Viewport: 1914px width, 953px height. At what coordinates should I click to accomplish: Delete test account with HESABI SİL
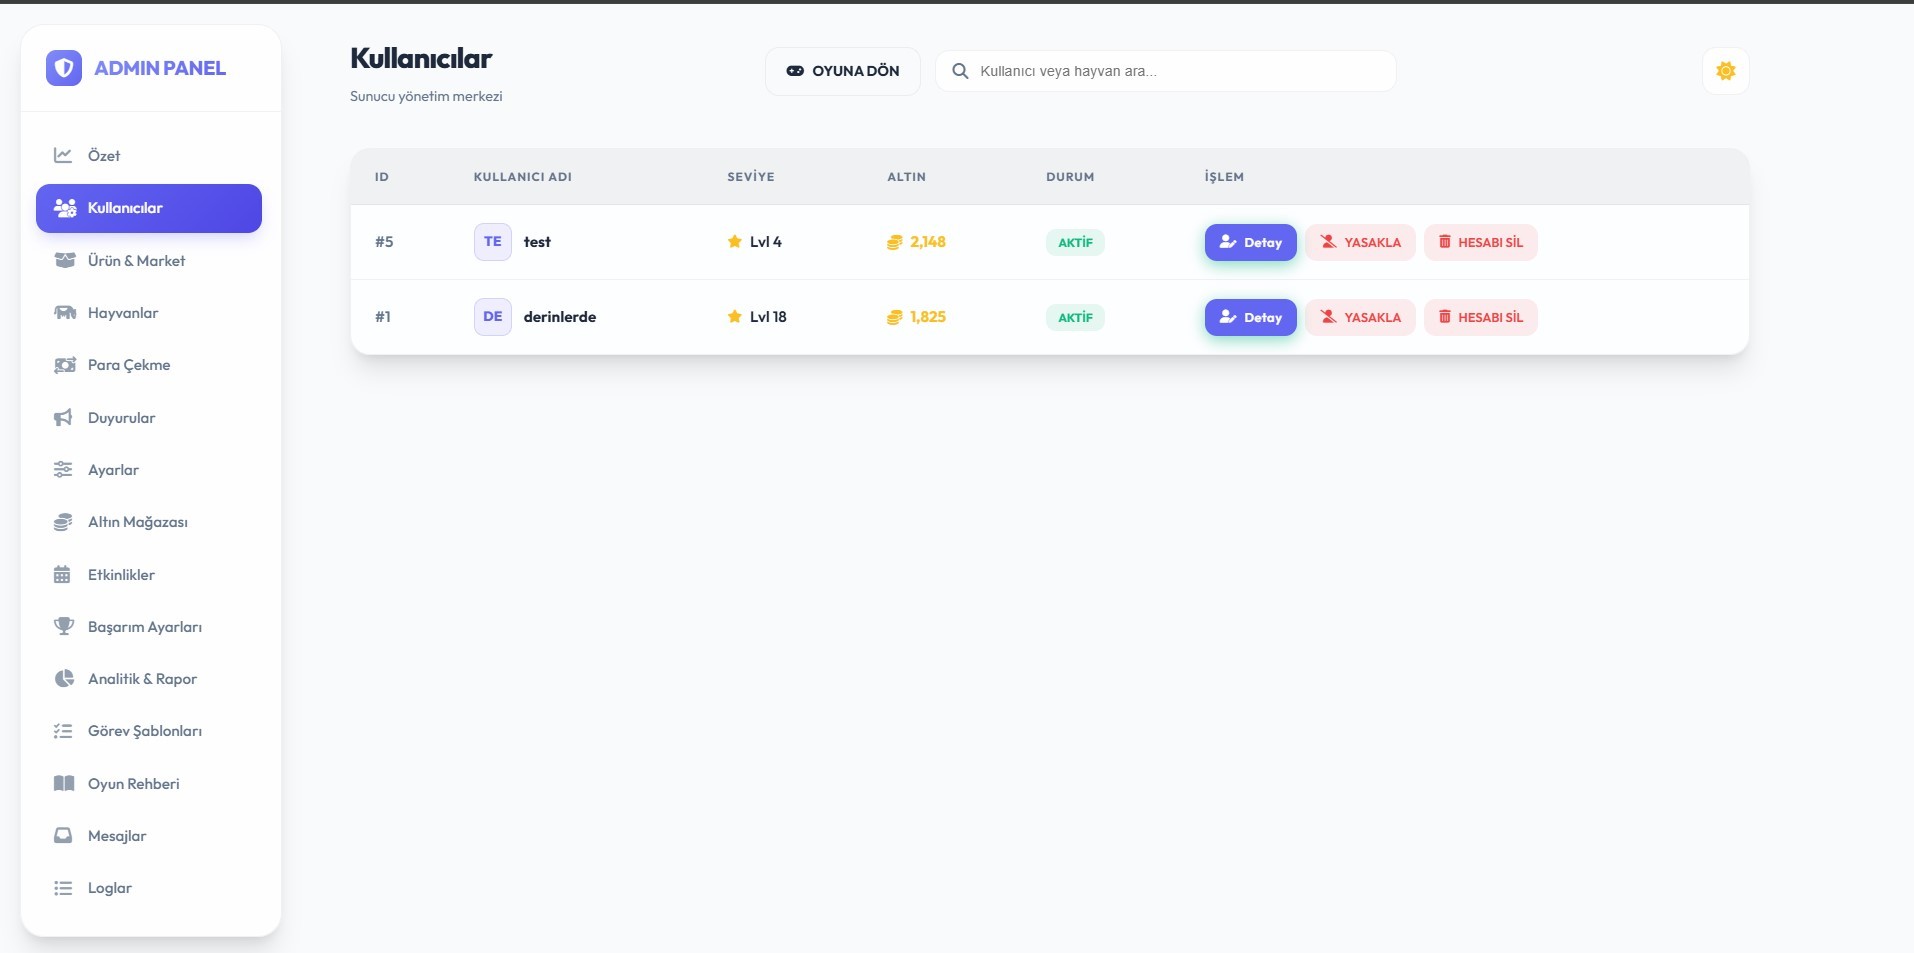click(x=1480, y=242)
